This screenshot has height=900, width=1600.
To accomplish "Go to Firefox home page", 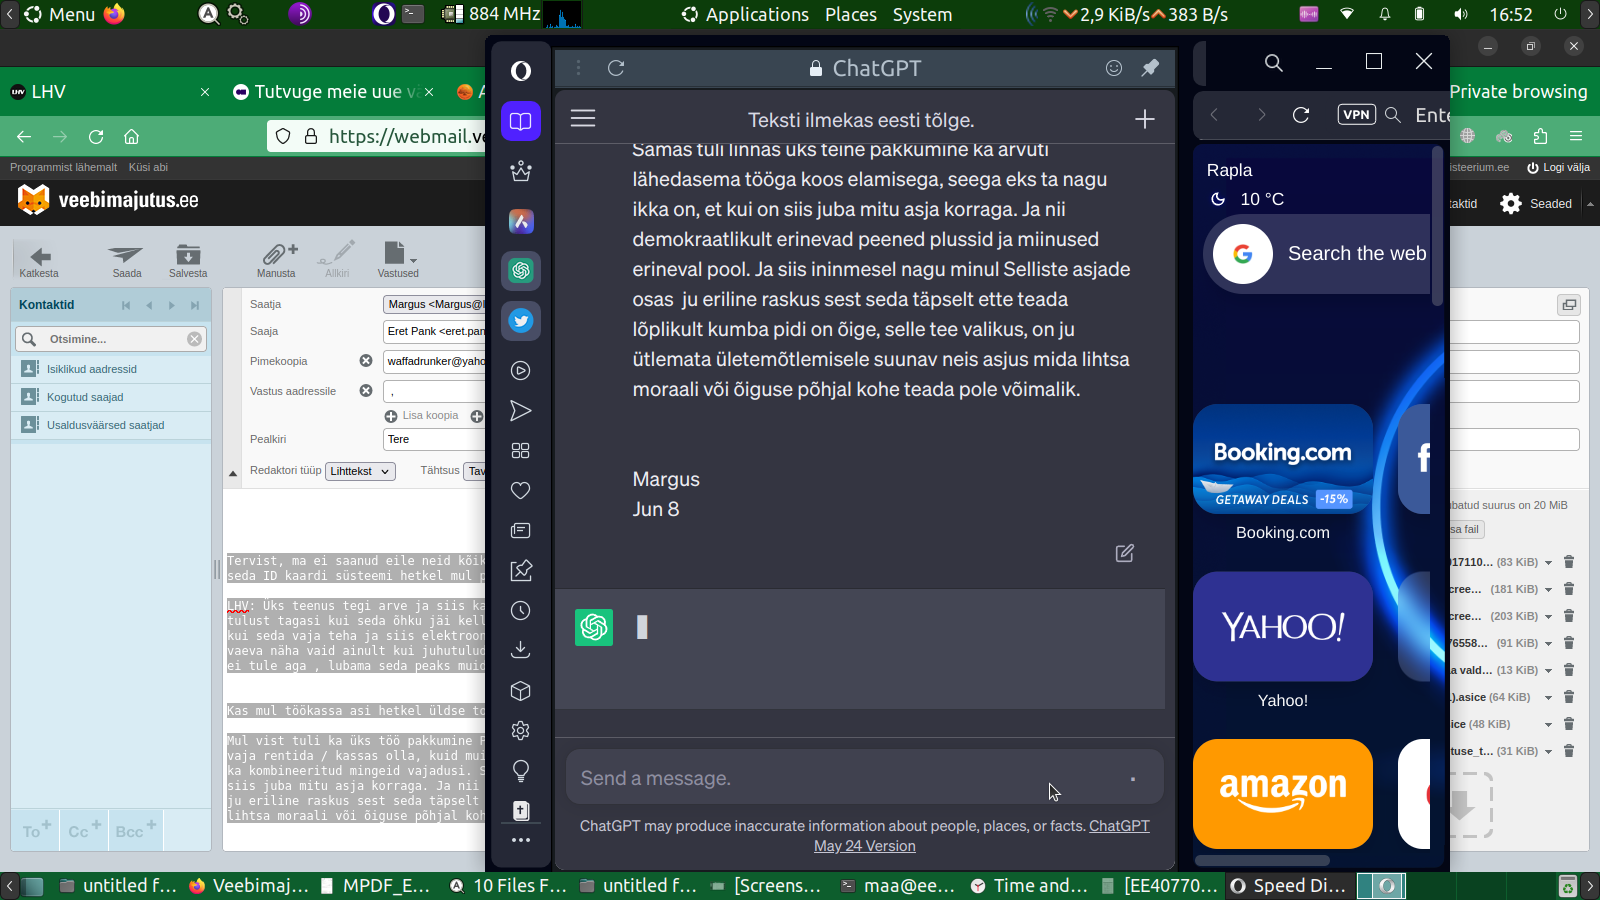I will pyautogui.click(x=132, y=137).
